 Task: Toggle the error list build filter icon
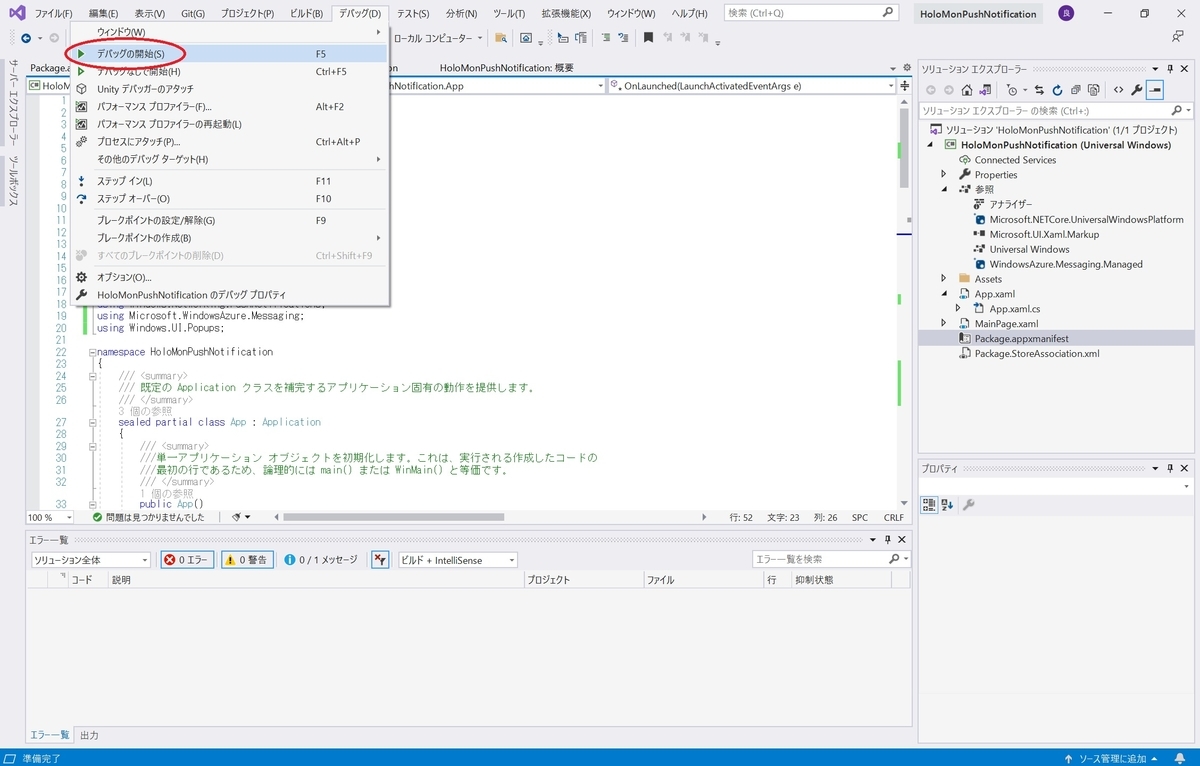380,560
